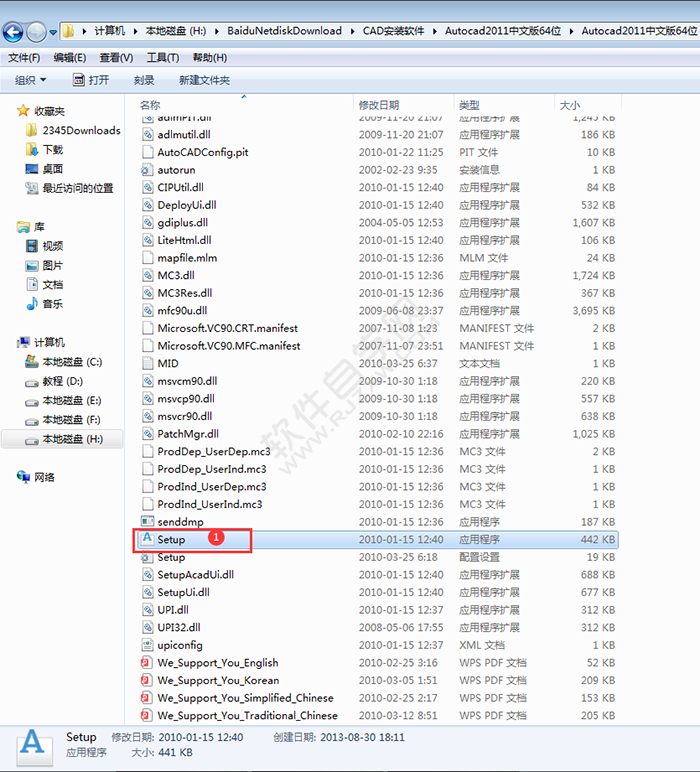Image resolution: width=700 pixels, height=772 pixels.
Task: Click large Setup icon in details pane
Action: pos(34,746)
